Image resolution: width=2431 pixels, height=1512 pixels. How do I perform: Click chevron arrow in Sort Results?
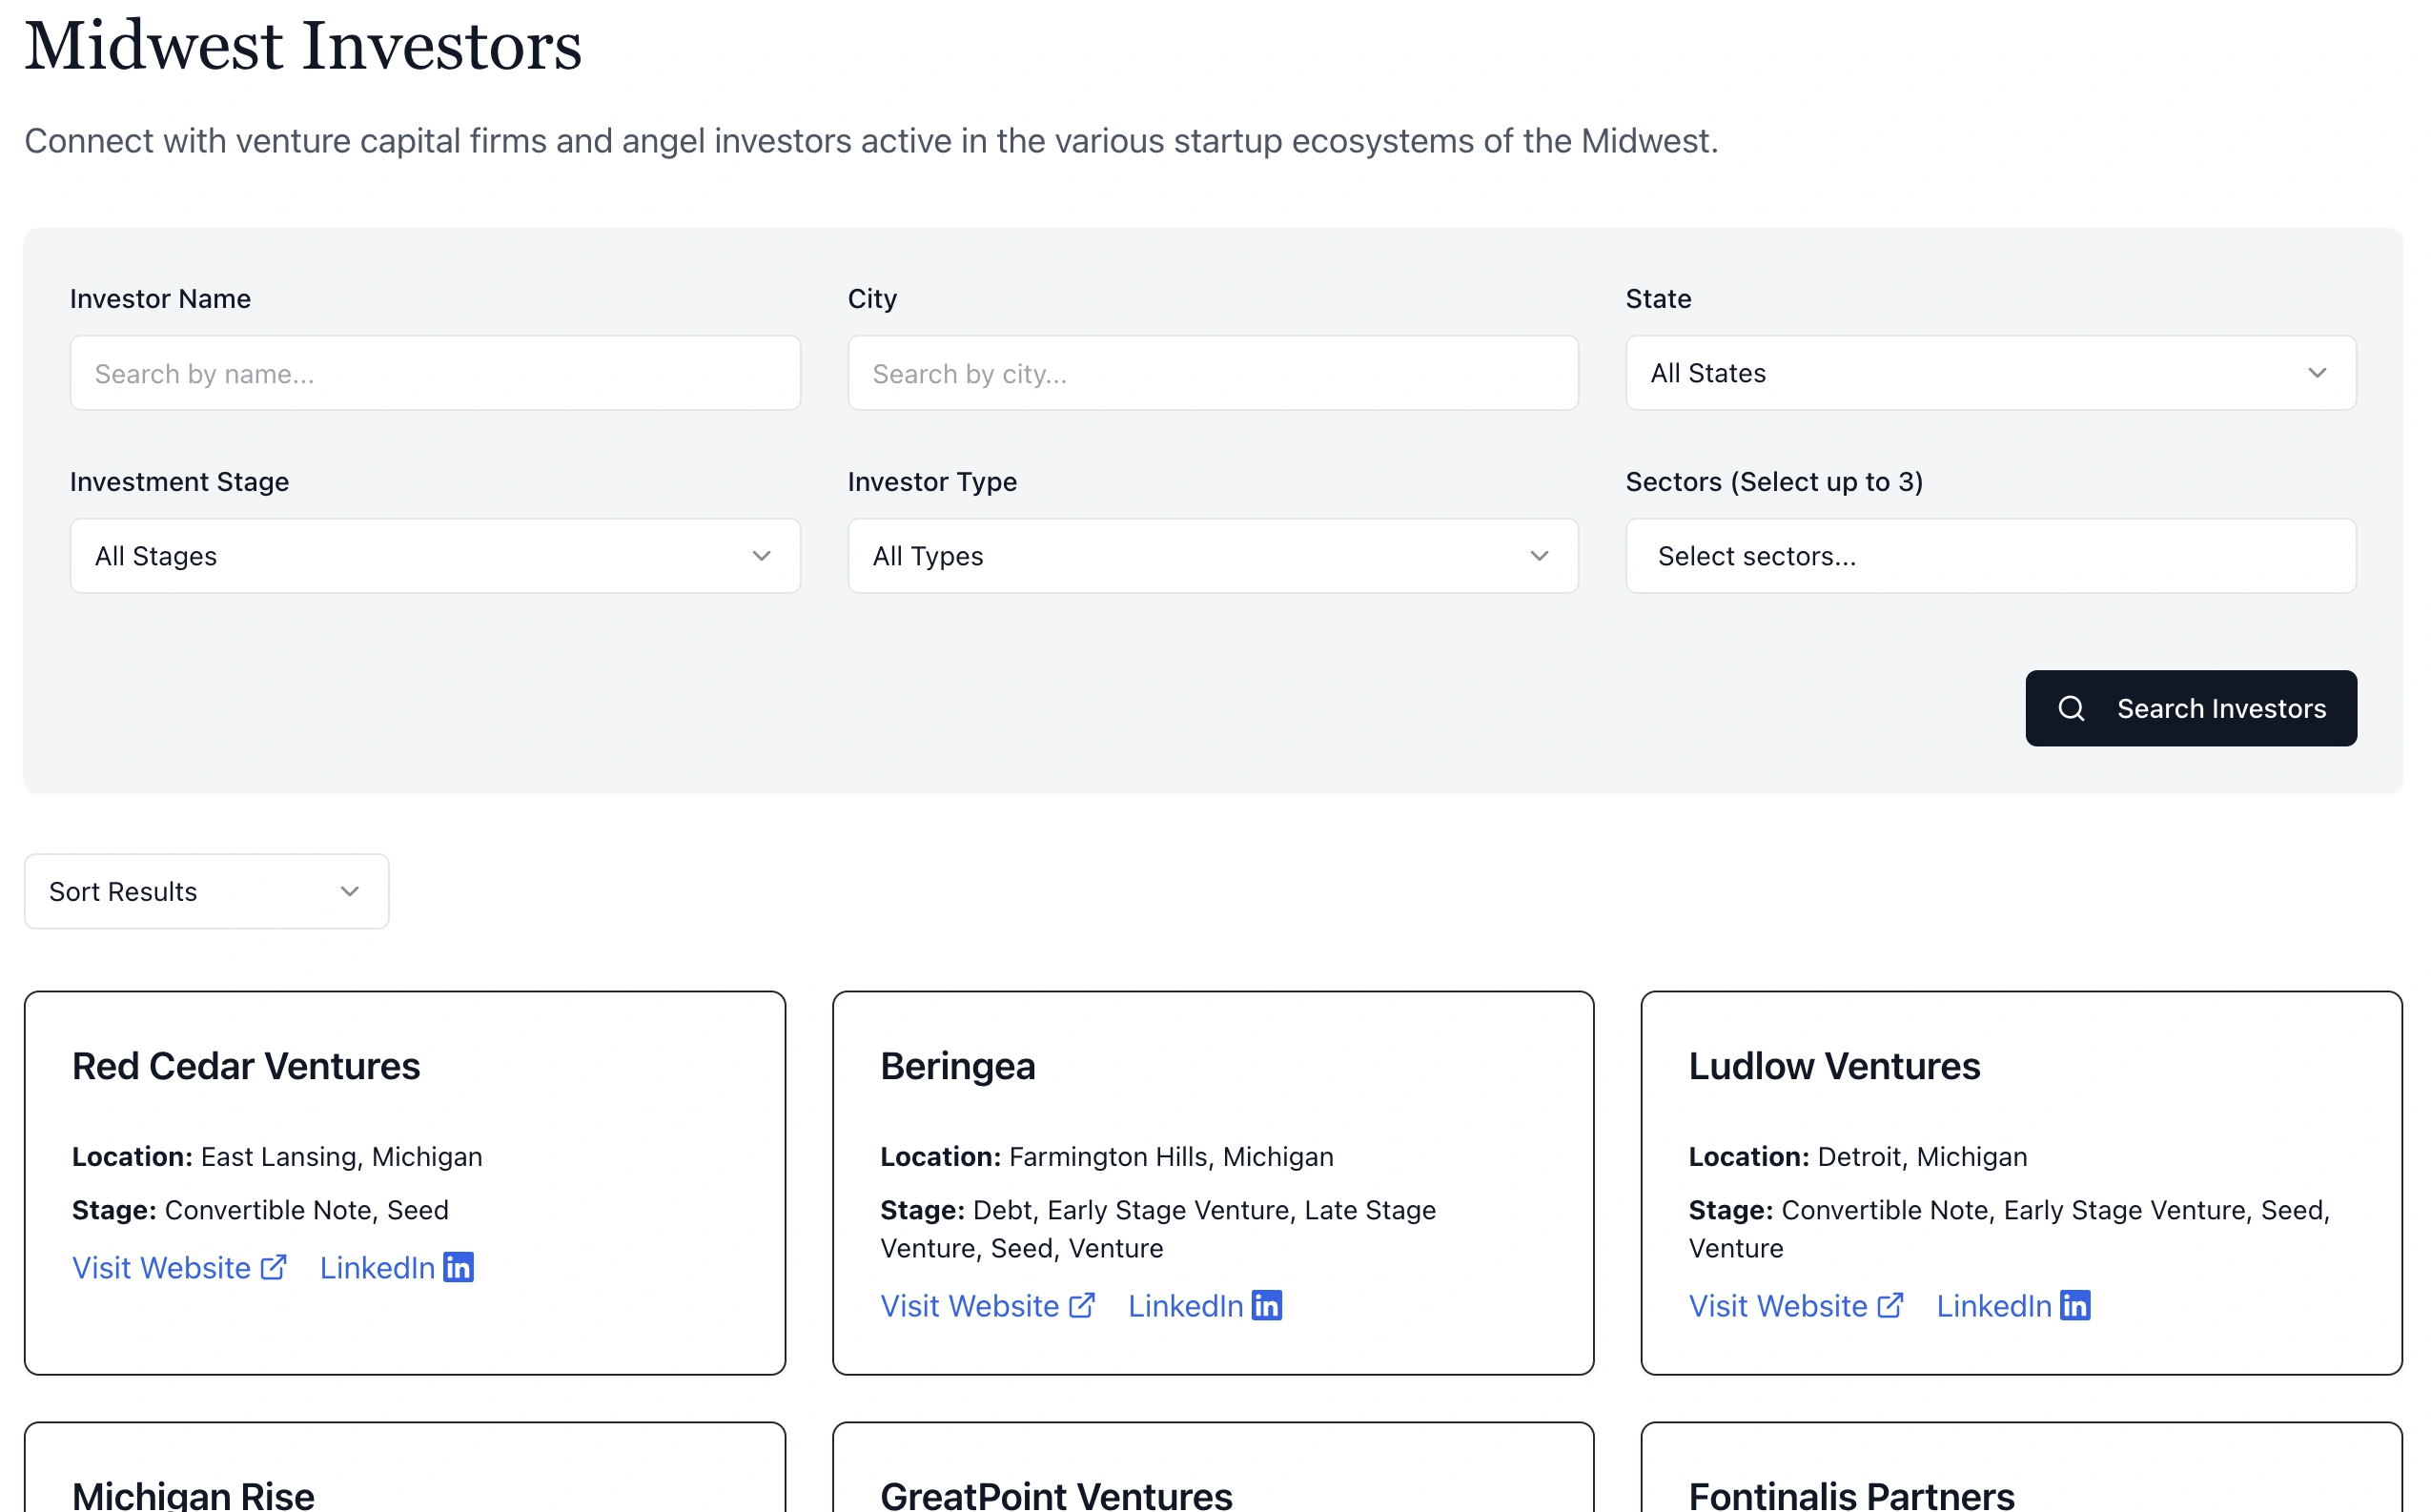[x=349, y=891]
